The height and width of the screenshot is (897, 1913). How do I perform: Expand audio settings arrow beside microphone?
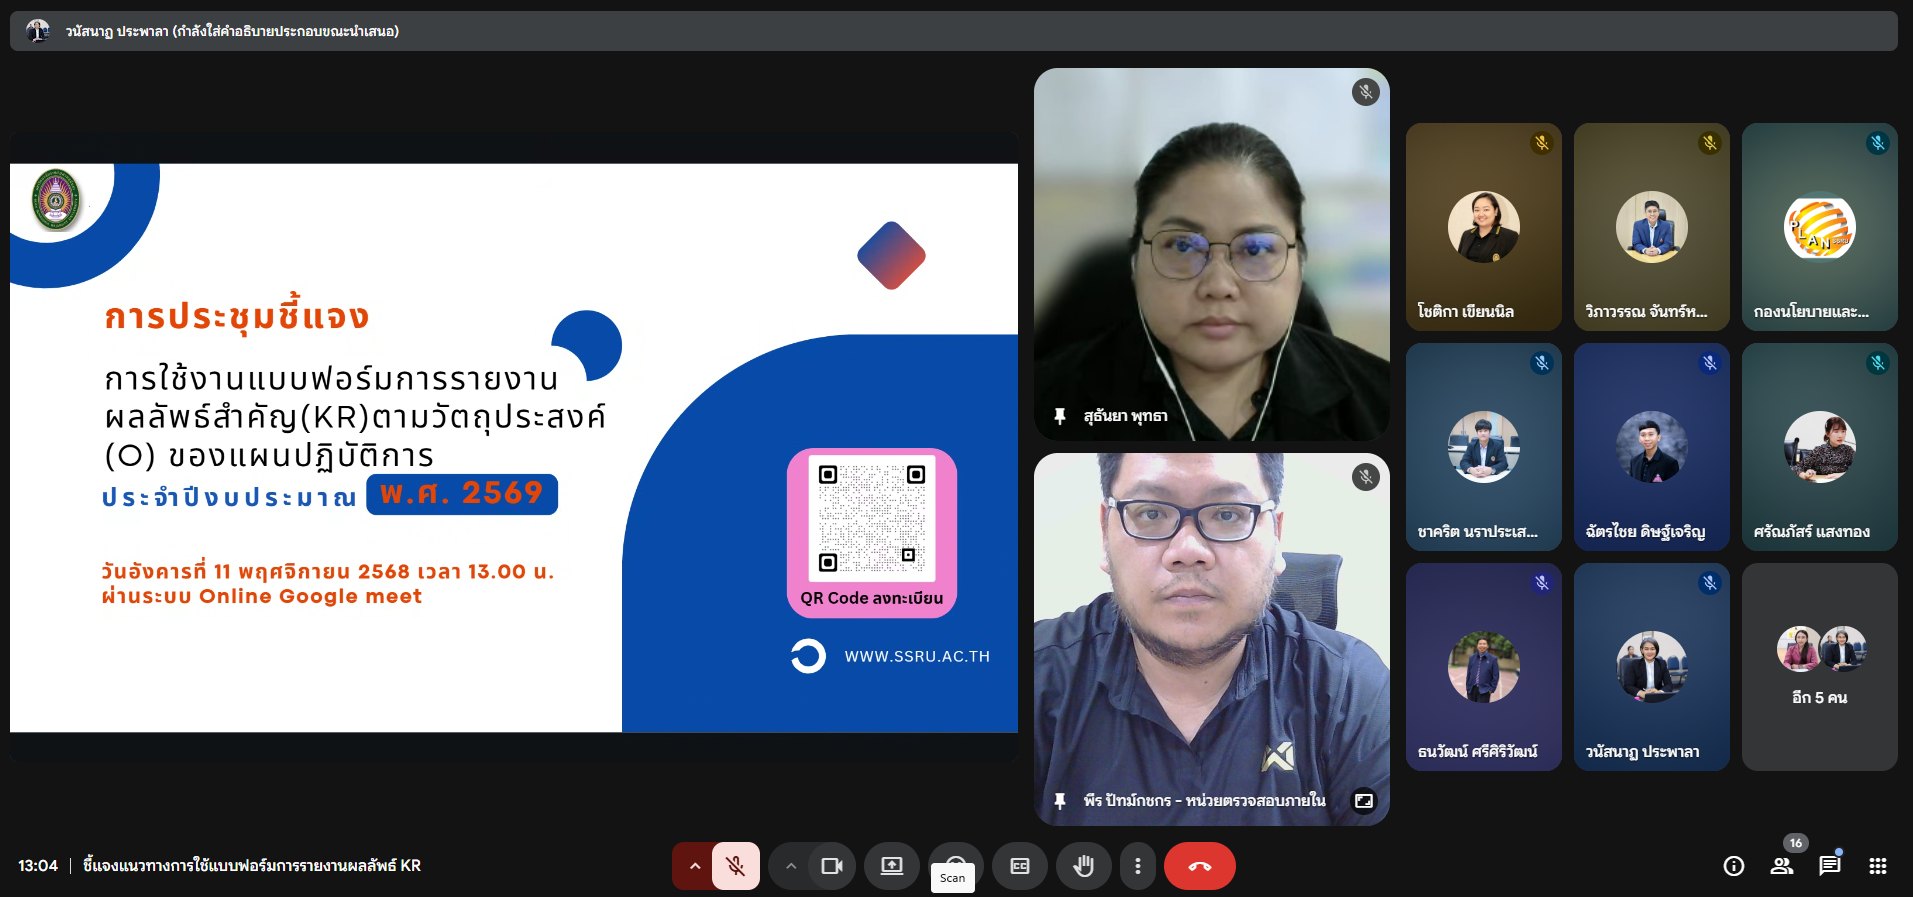click(694, 866)
